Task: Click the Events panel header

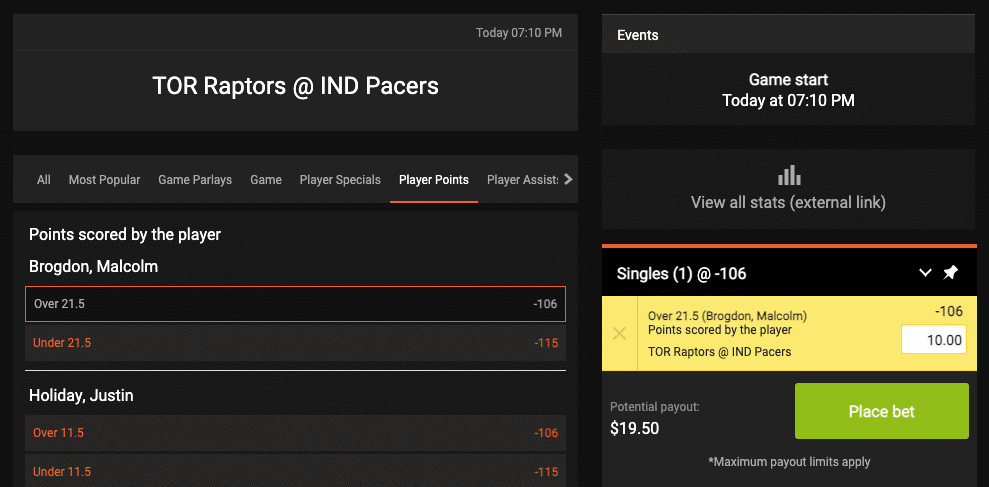Action: click(x=788, y=35)
